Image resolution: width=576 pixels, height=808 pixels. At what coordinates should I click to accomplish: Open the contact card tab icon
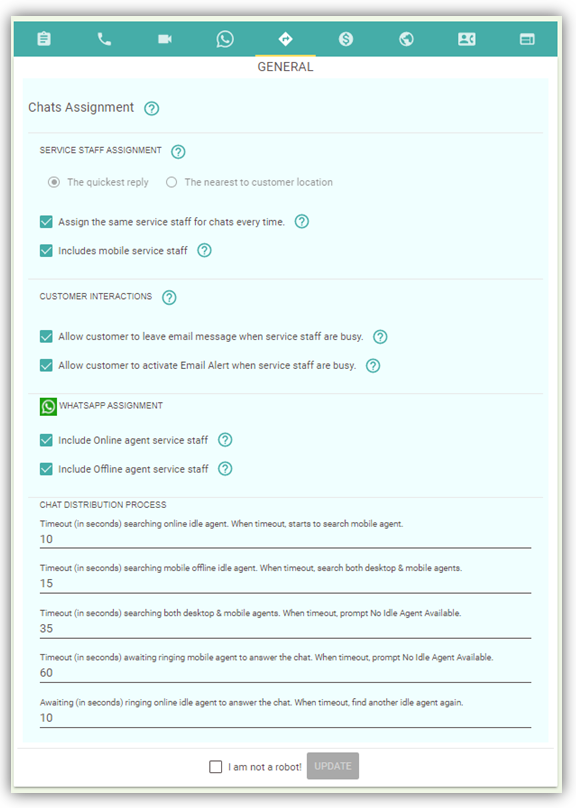[466, 39]
